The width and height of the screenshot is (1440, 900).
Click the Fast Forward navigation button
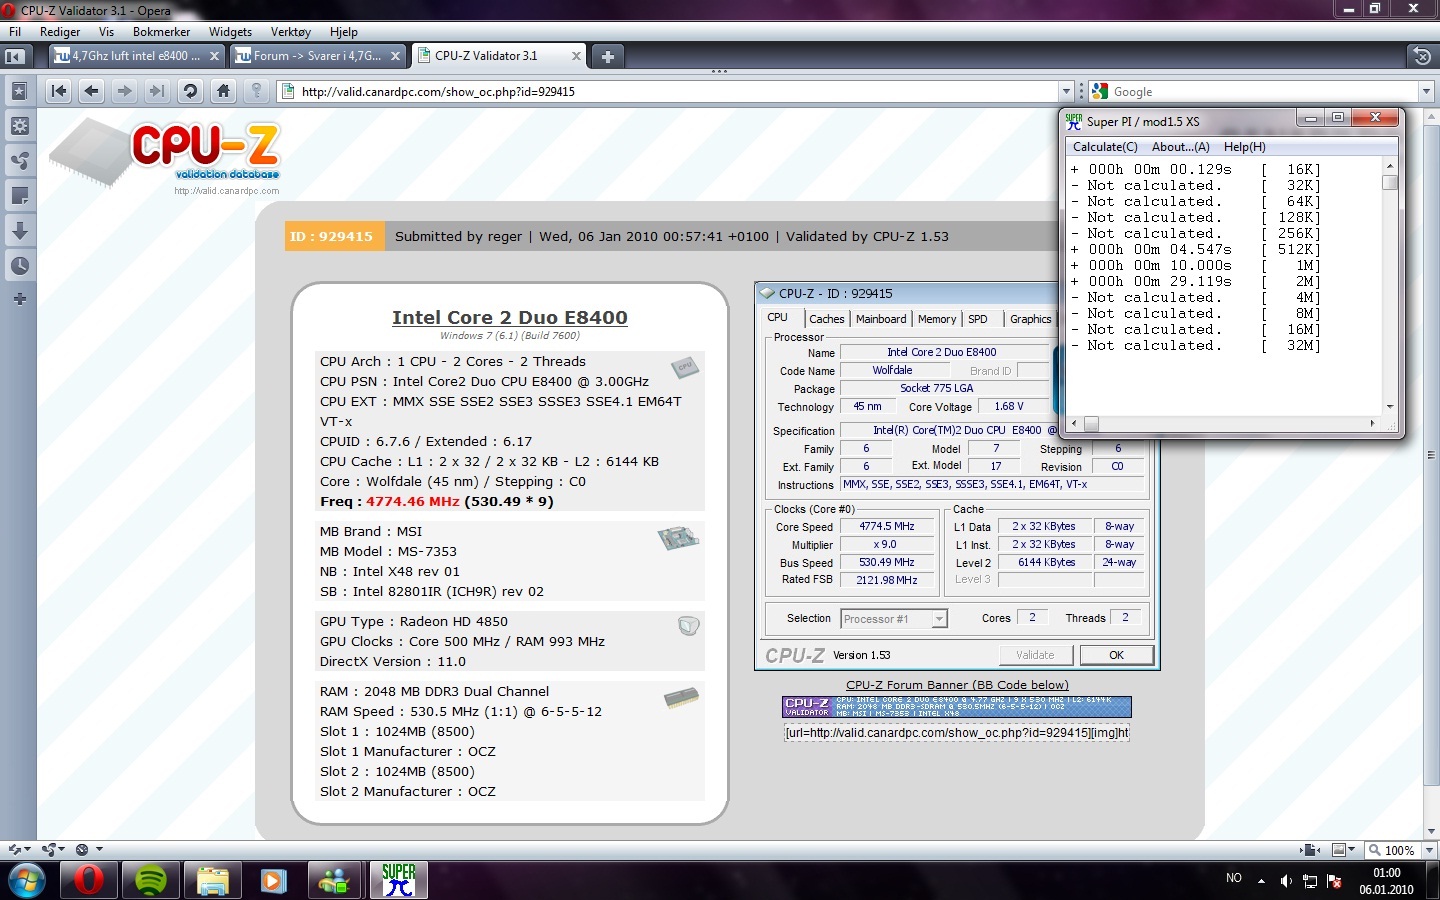tap(157, 91)
